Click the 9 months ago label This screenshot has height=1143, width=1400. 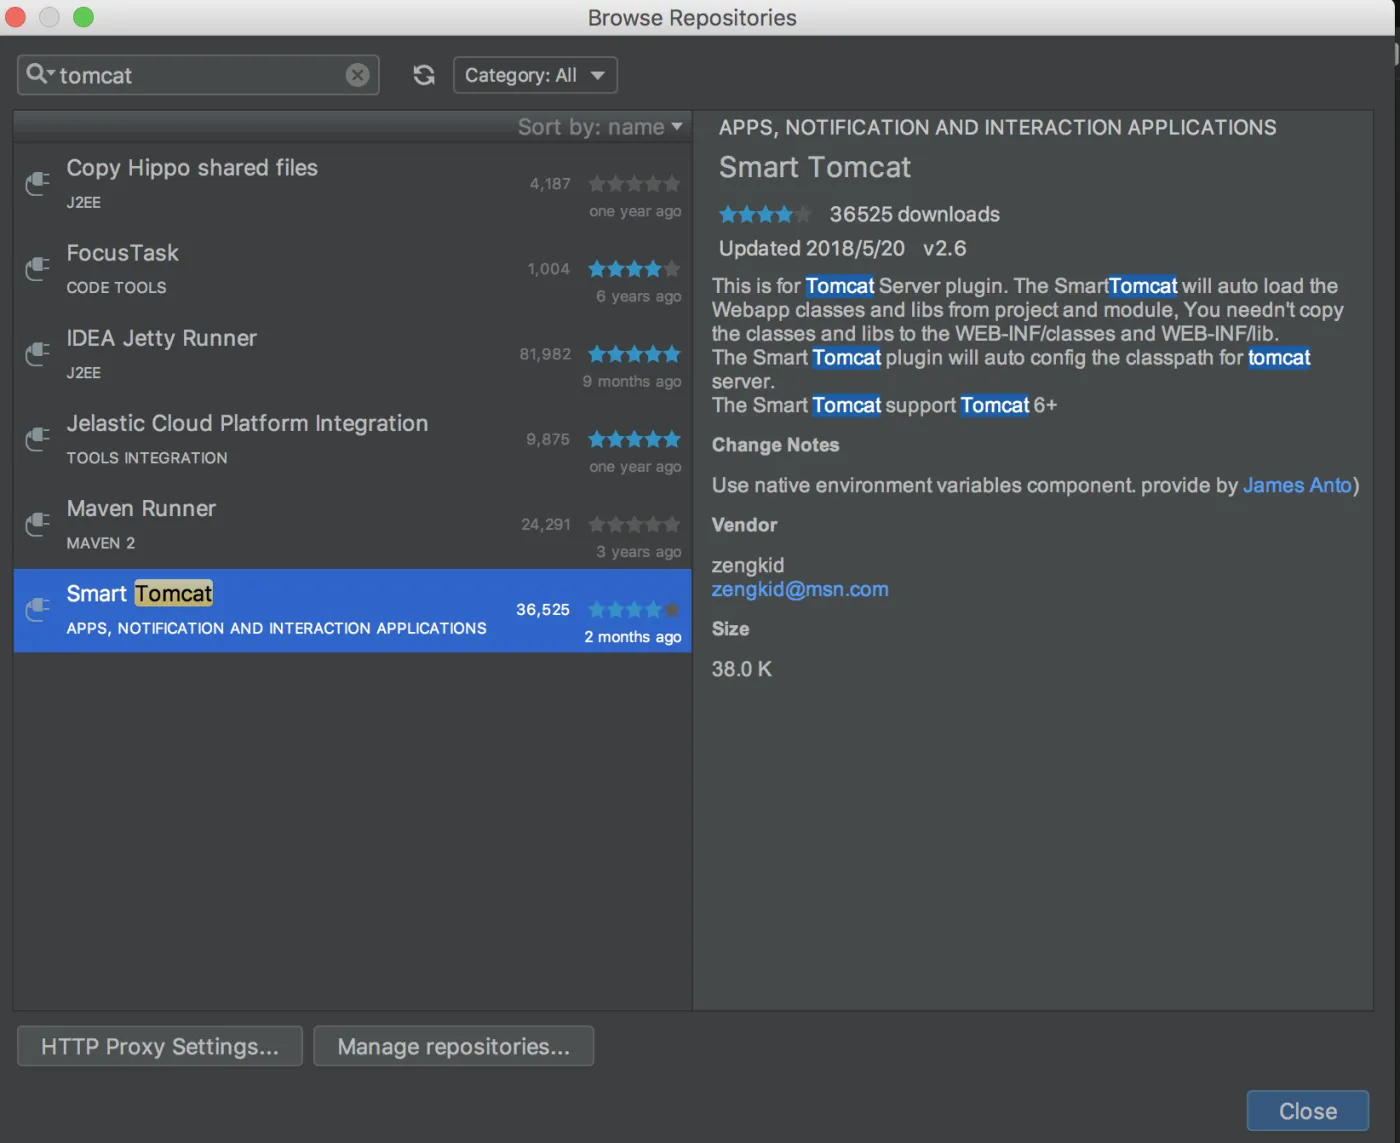pos(632,381)
